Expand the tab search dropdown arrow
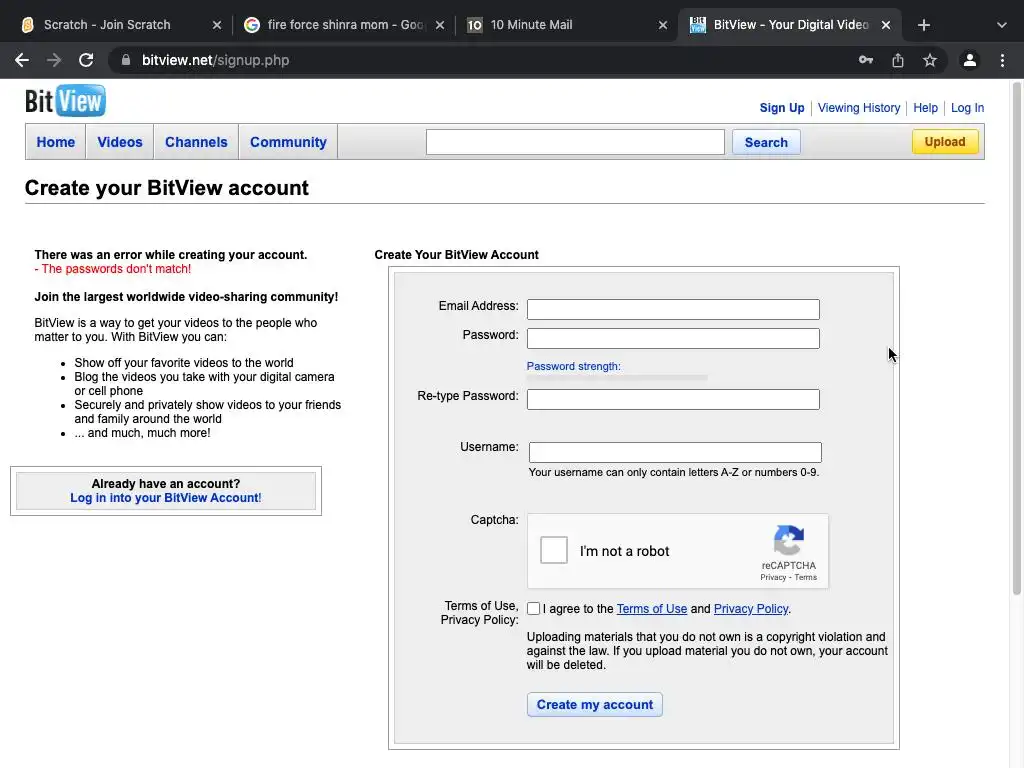This screenshot has height=768, width=1024. [1002, 25]
